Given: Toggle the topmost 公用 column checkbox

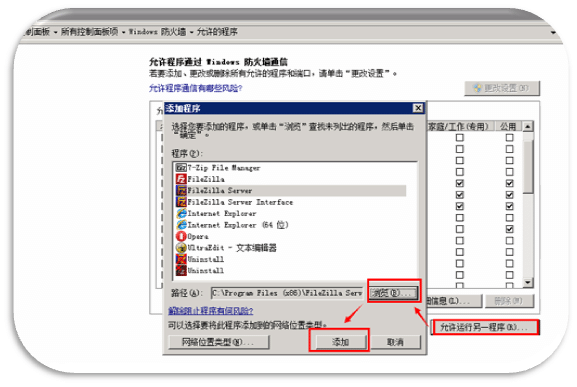Looking at the screenshot, I should (x=509, y=138).
